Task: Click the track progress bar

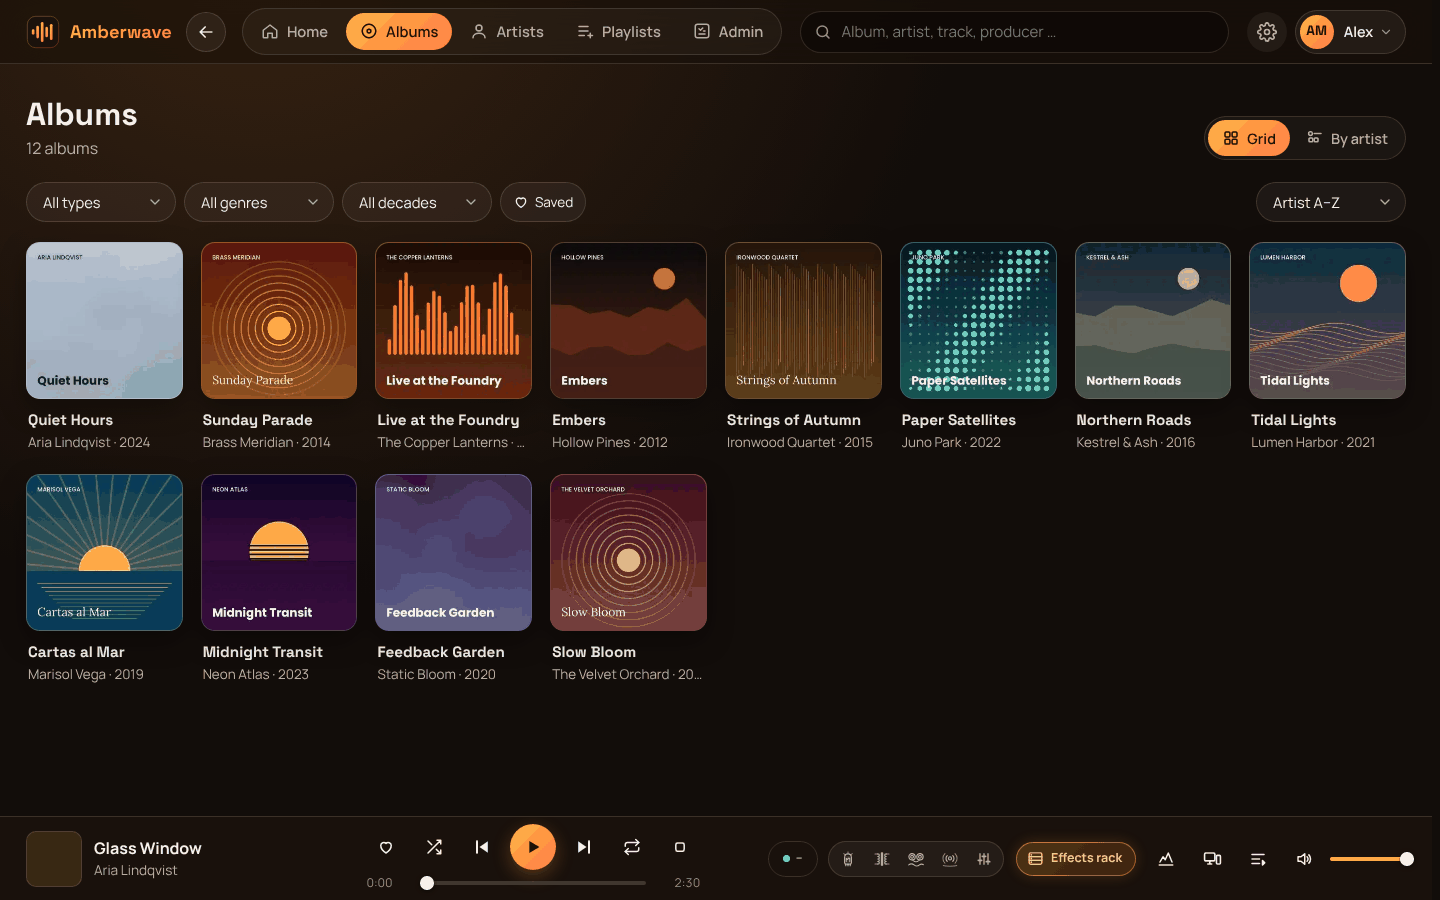Action: (x=536, y=883)
